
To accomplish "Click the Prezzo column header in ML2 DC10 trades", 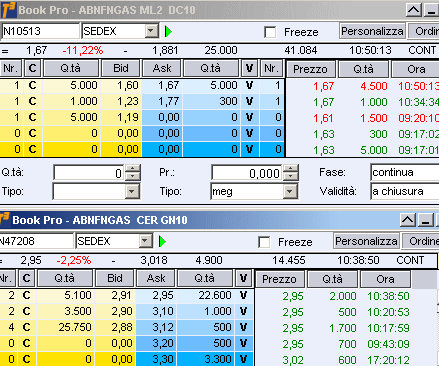I will point(310,69).
